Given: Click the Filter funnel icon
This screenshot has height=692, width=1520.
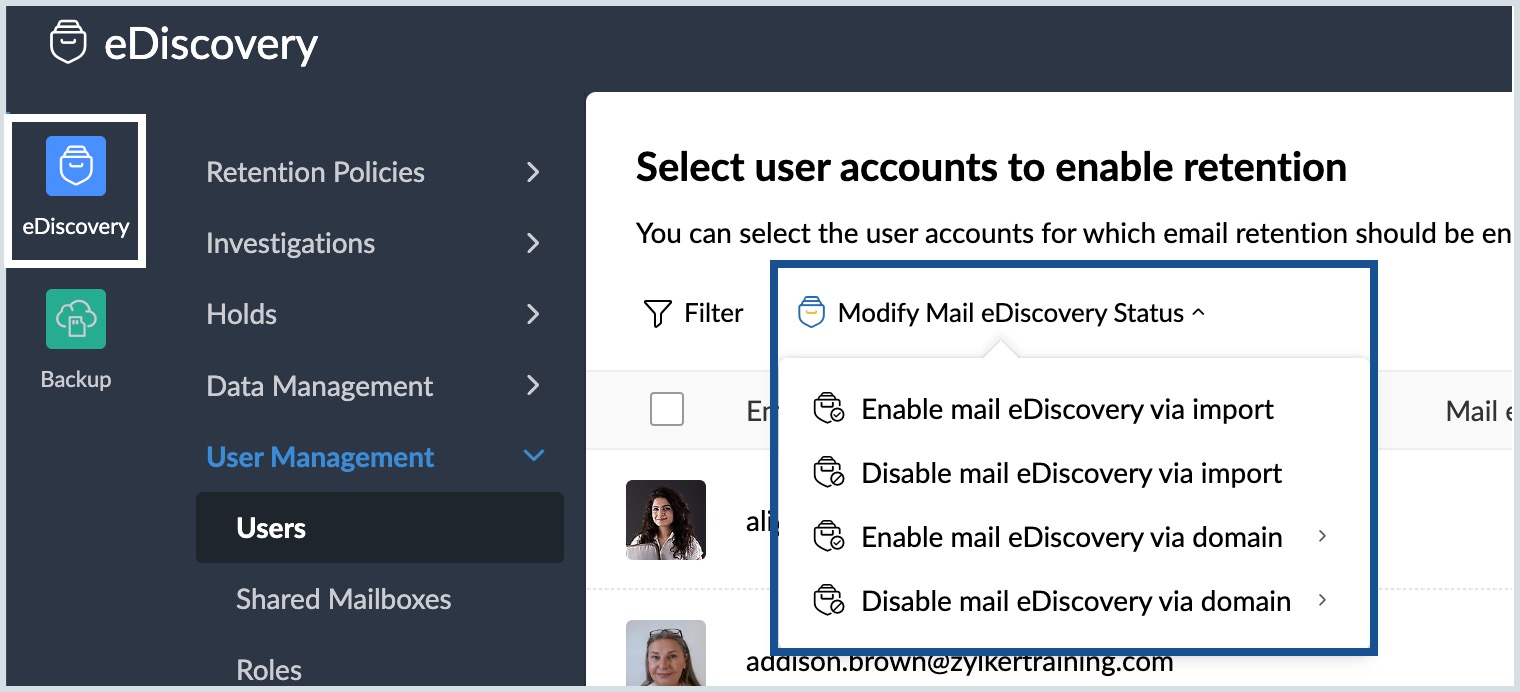Looking at the screenshot, I should coord(657,313).
